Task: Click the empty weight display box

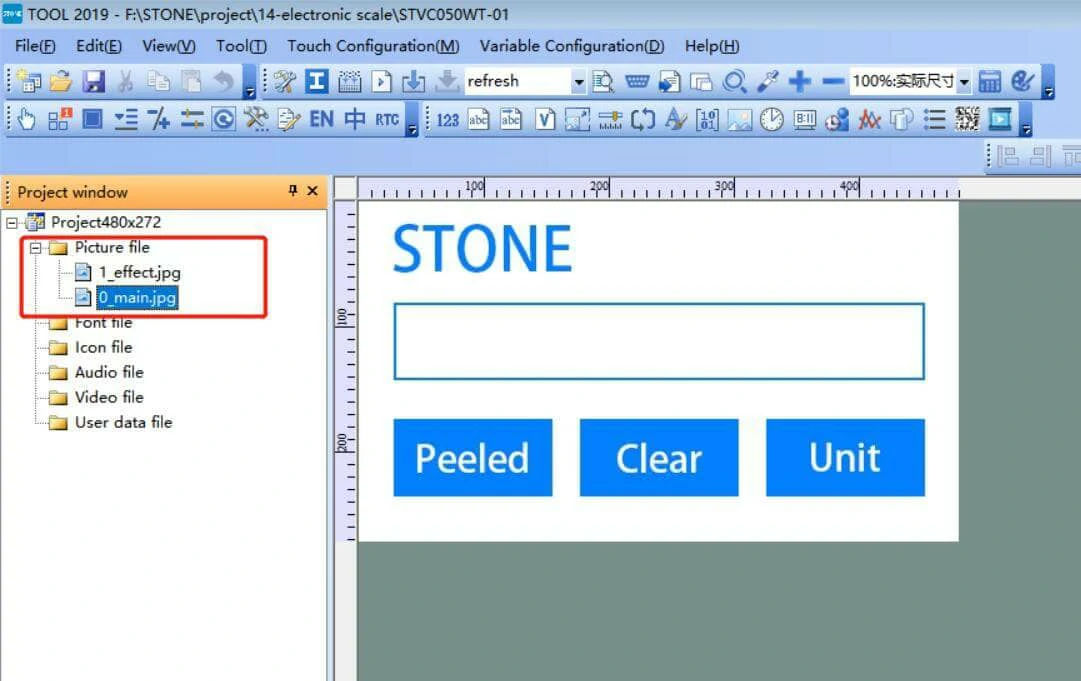Action: (658, 341)
